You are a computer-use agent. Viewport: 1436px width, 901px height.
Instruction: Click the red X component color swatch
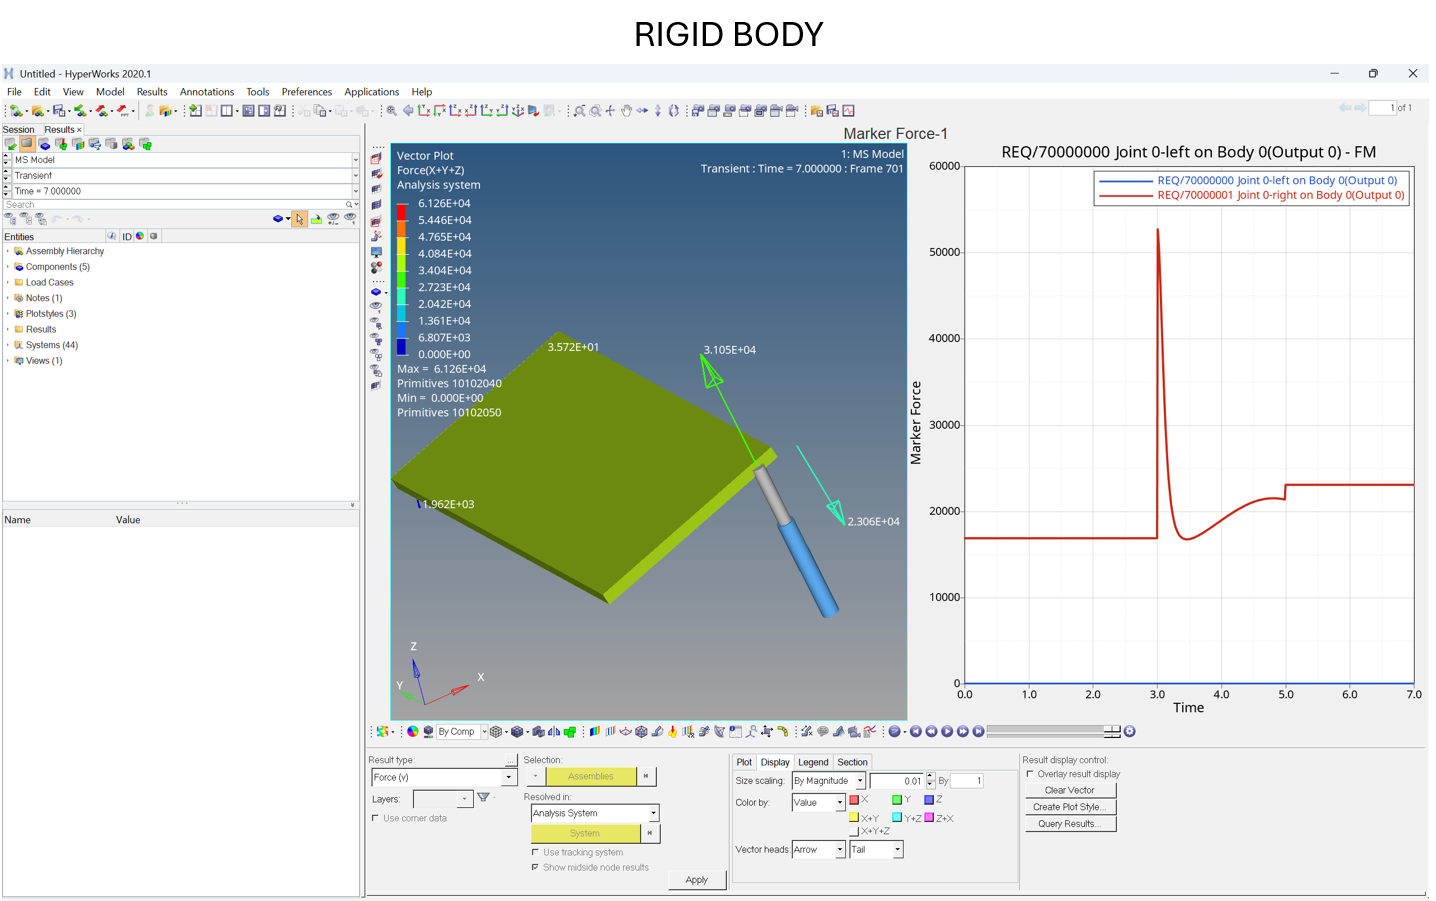pos(854,801)
